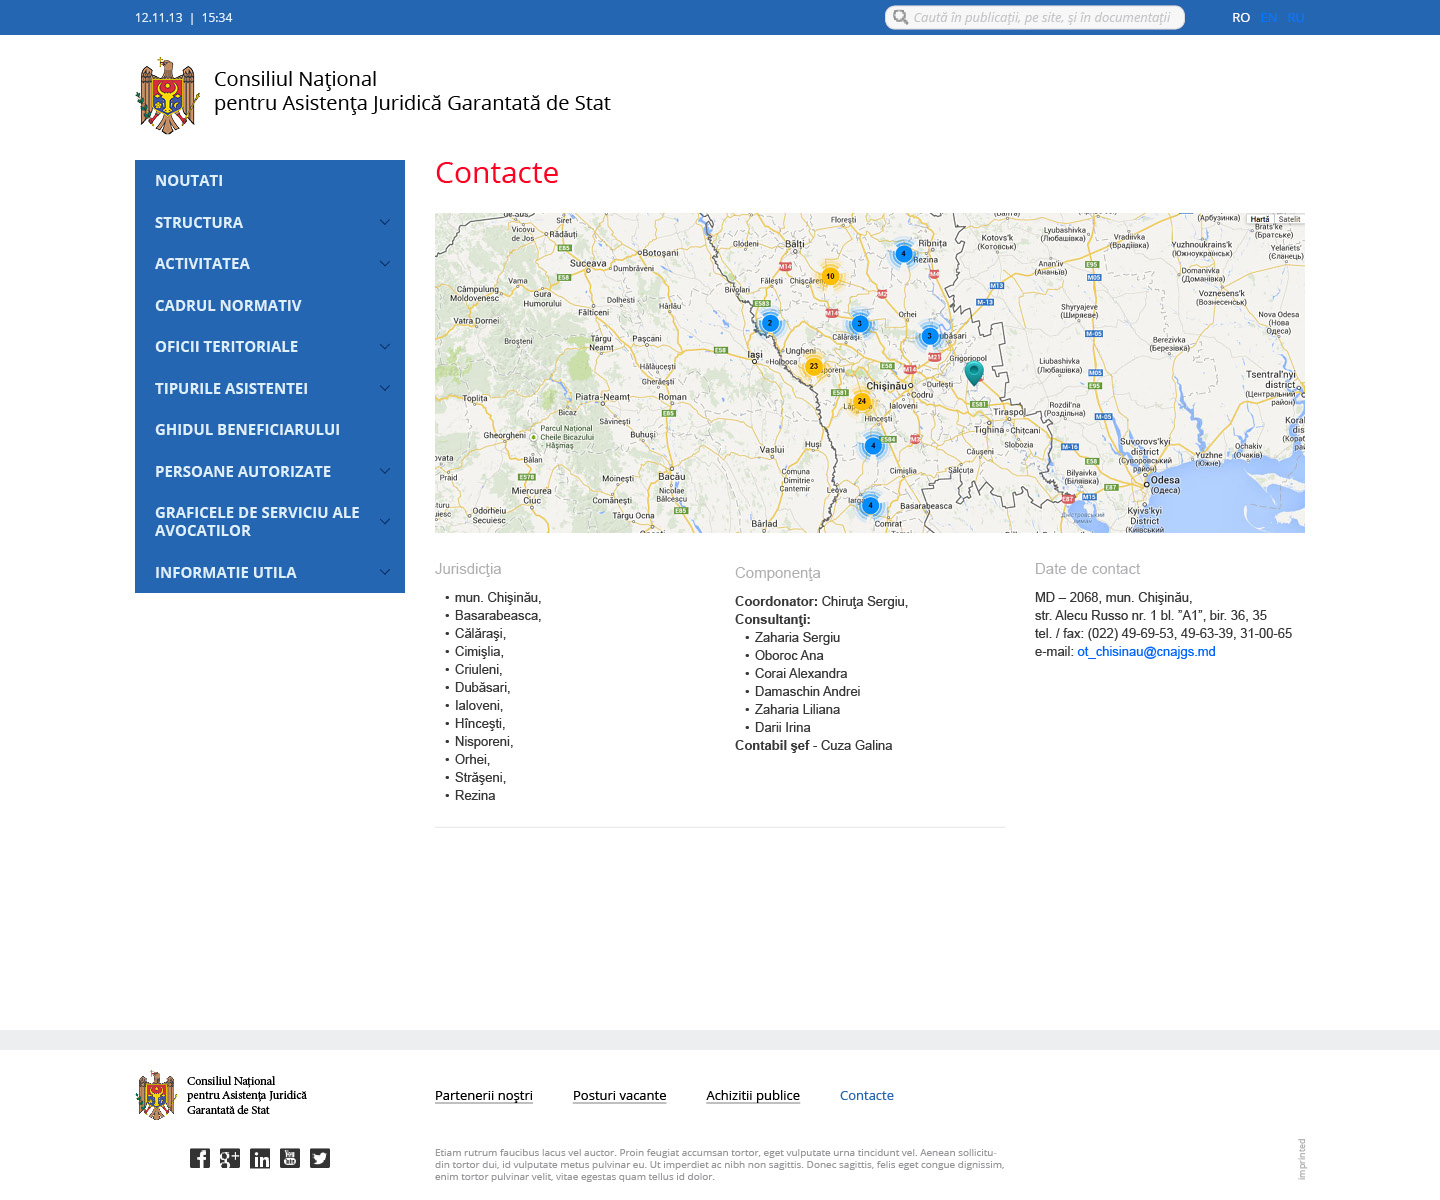Open the Google Plus footer icon
This screenshot has height=1200, width=1440.
coord(230,1158)
